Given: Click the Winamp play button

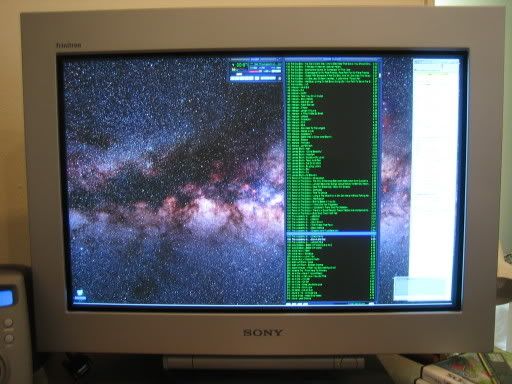Looking at the screenshot, I should 237,78.
